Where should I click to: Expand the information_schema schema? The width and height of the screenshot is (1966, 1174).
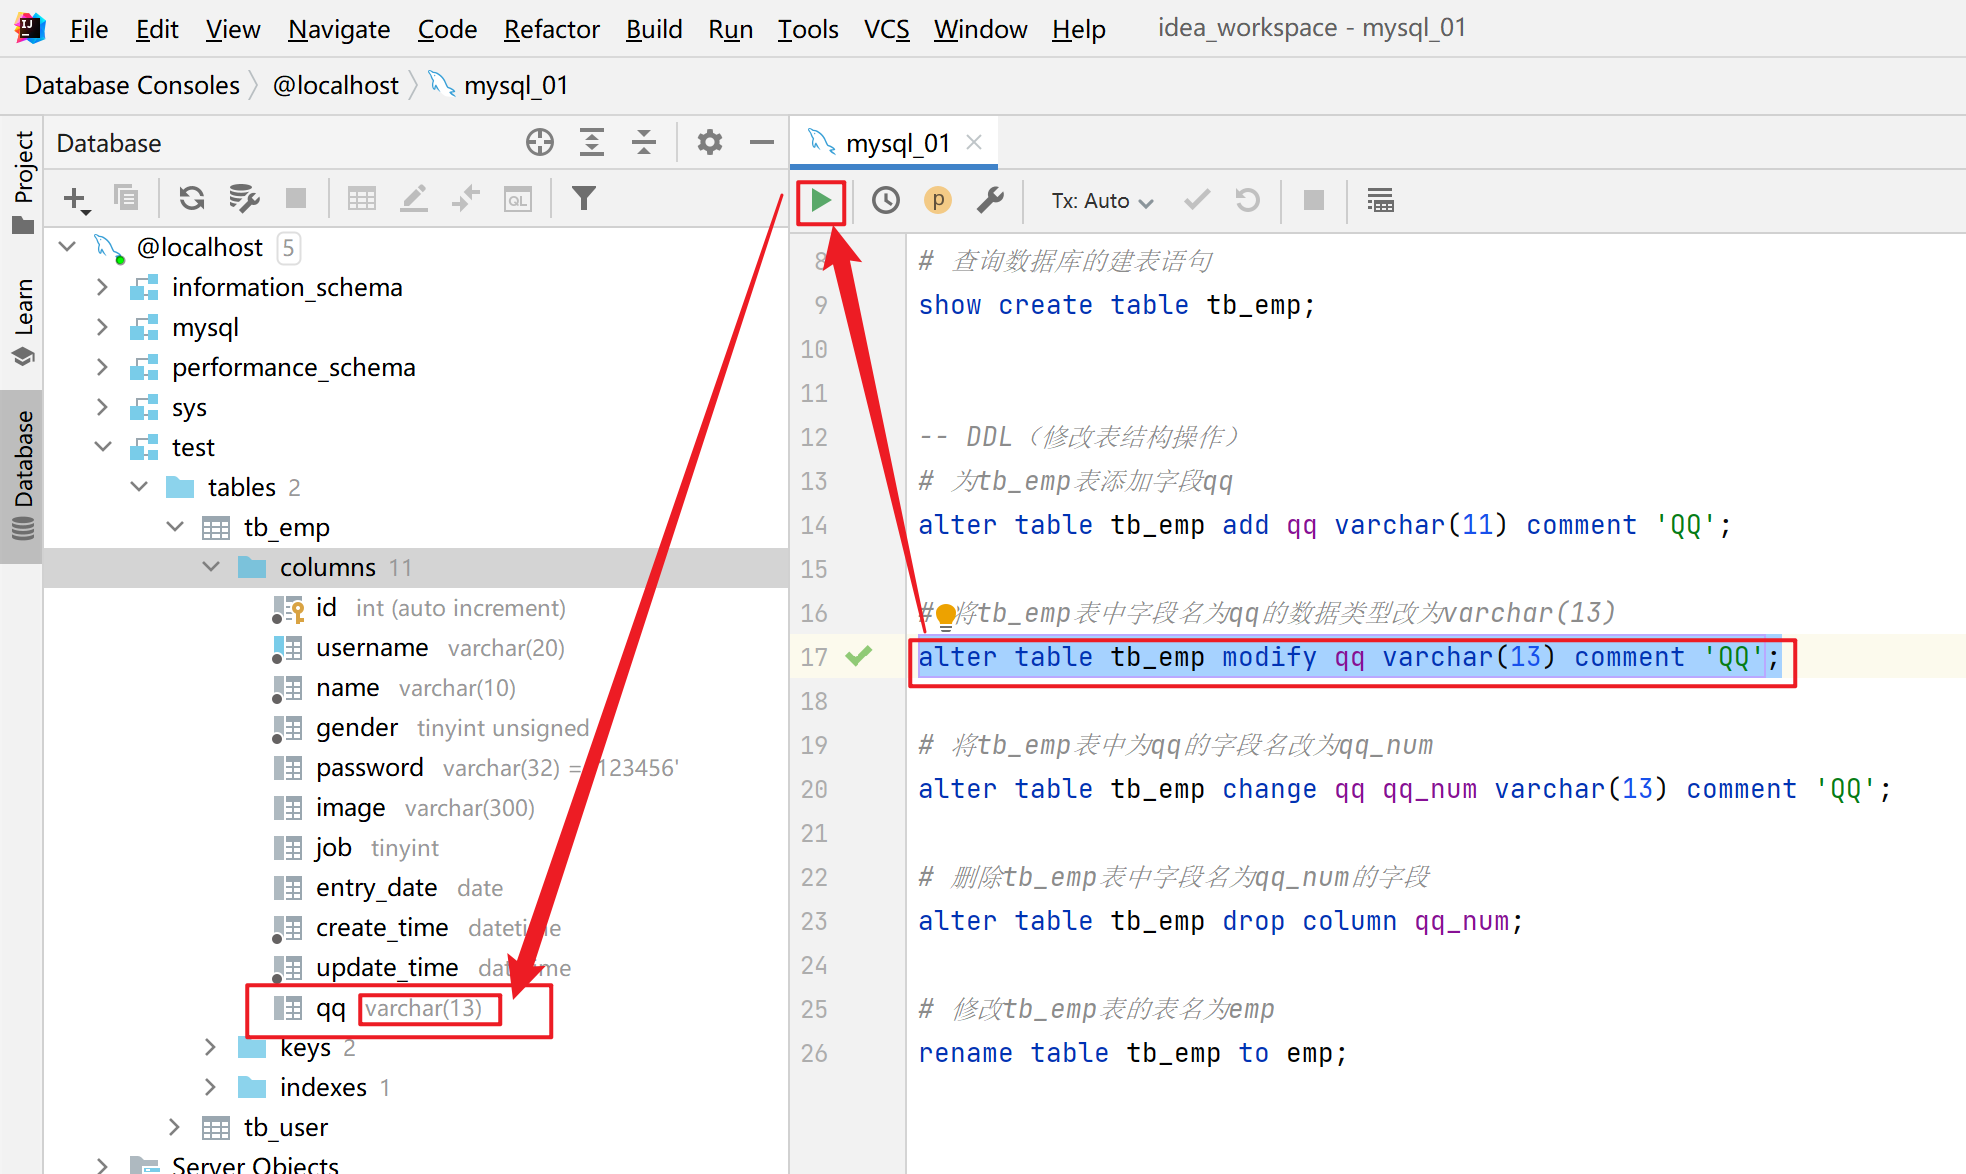pos(102,287)
